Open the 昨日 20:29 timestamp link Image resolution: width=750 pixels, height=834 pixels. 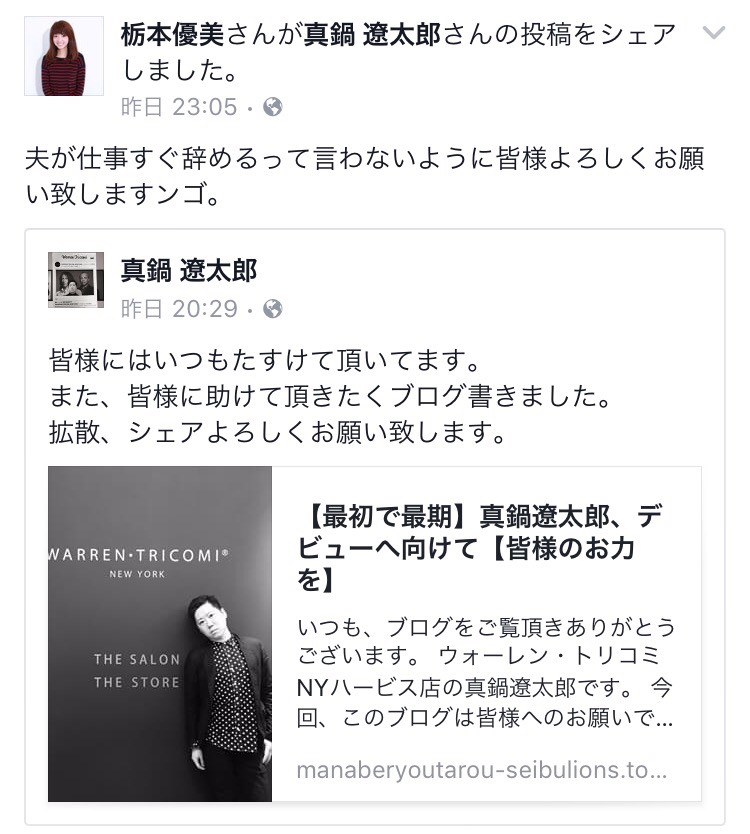point(179,309)
